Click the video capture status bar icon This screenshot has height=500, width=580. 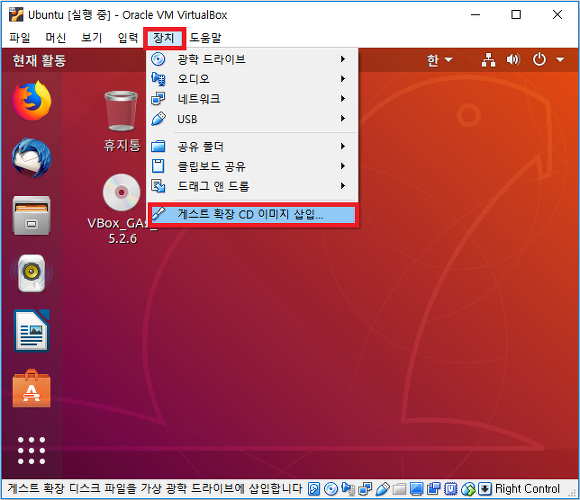click(x=434, y=489)
